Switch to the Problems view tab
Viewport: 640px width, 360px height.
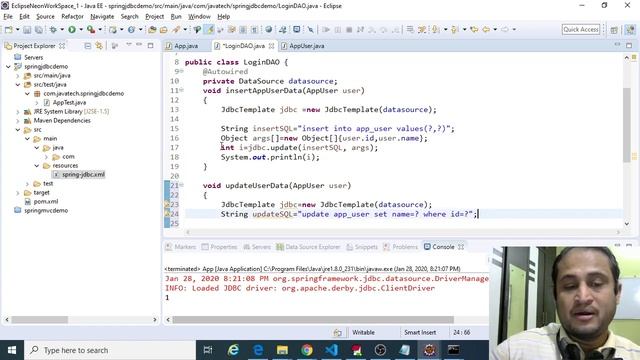[x=401, y=247]
